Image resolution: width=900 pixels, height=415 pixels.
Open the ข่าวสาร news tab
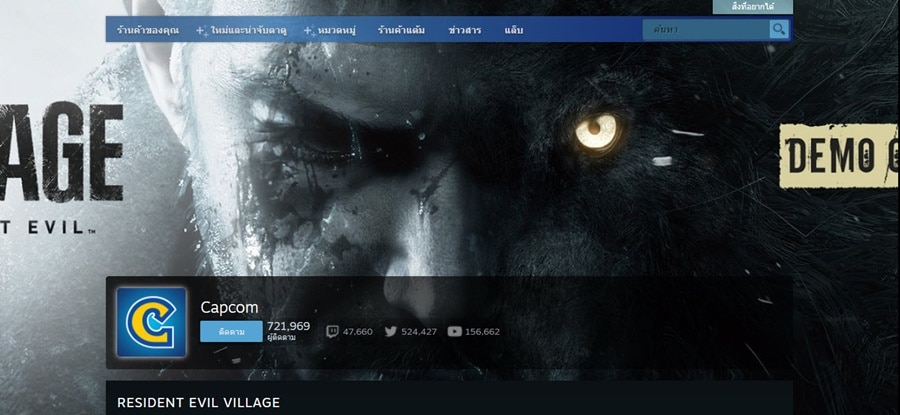(464, 30)
